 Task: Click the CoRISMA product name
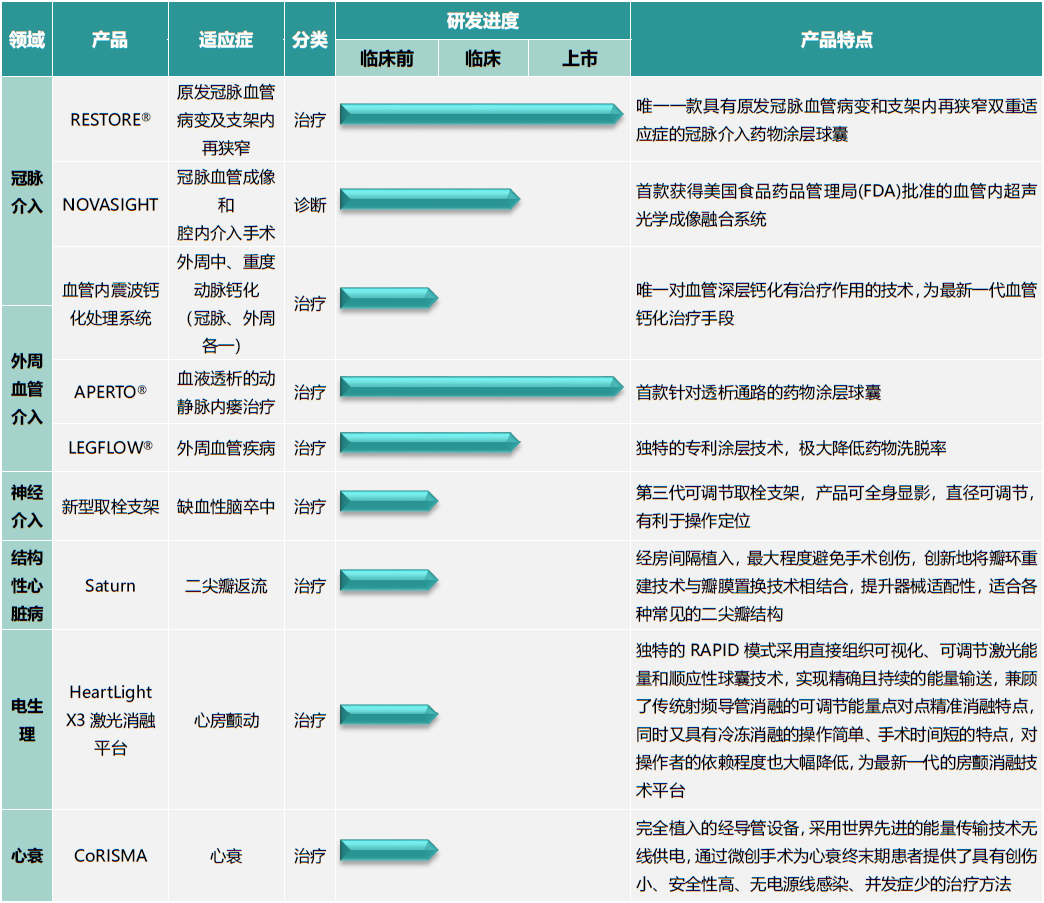[x=110, y=856]
